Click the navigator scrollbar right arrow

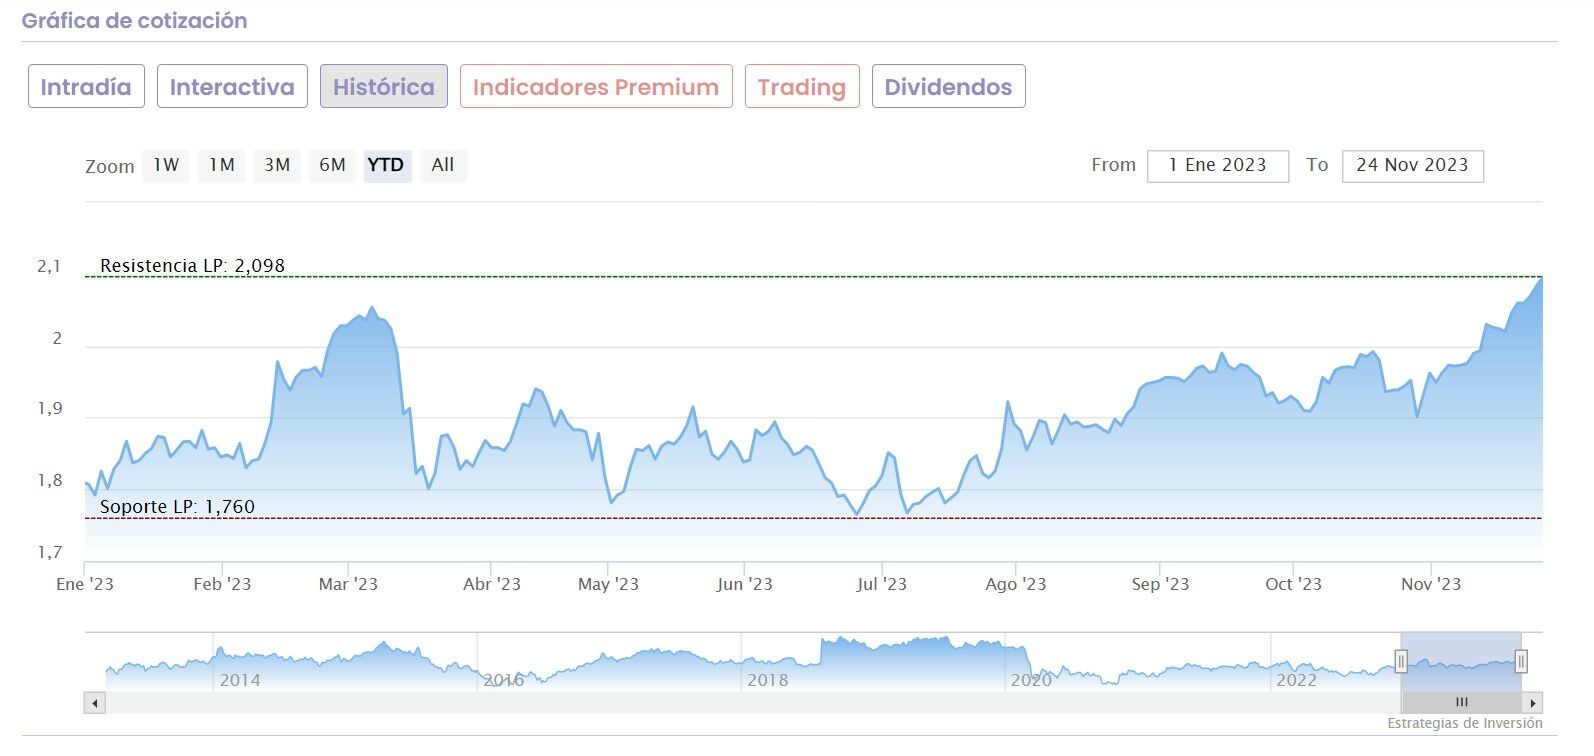tap(1533, 703)
